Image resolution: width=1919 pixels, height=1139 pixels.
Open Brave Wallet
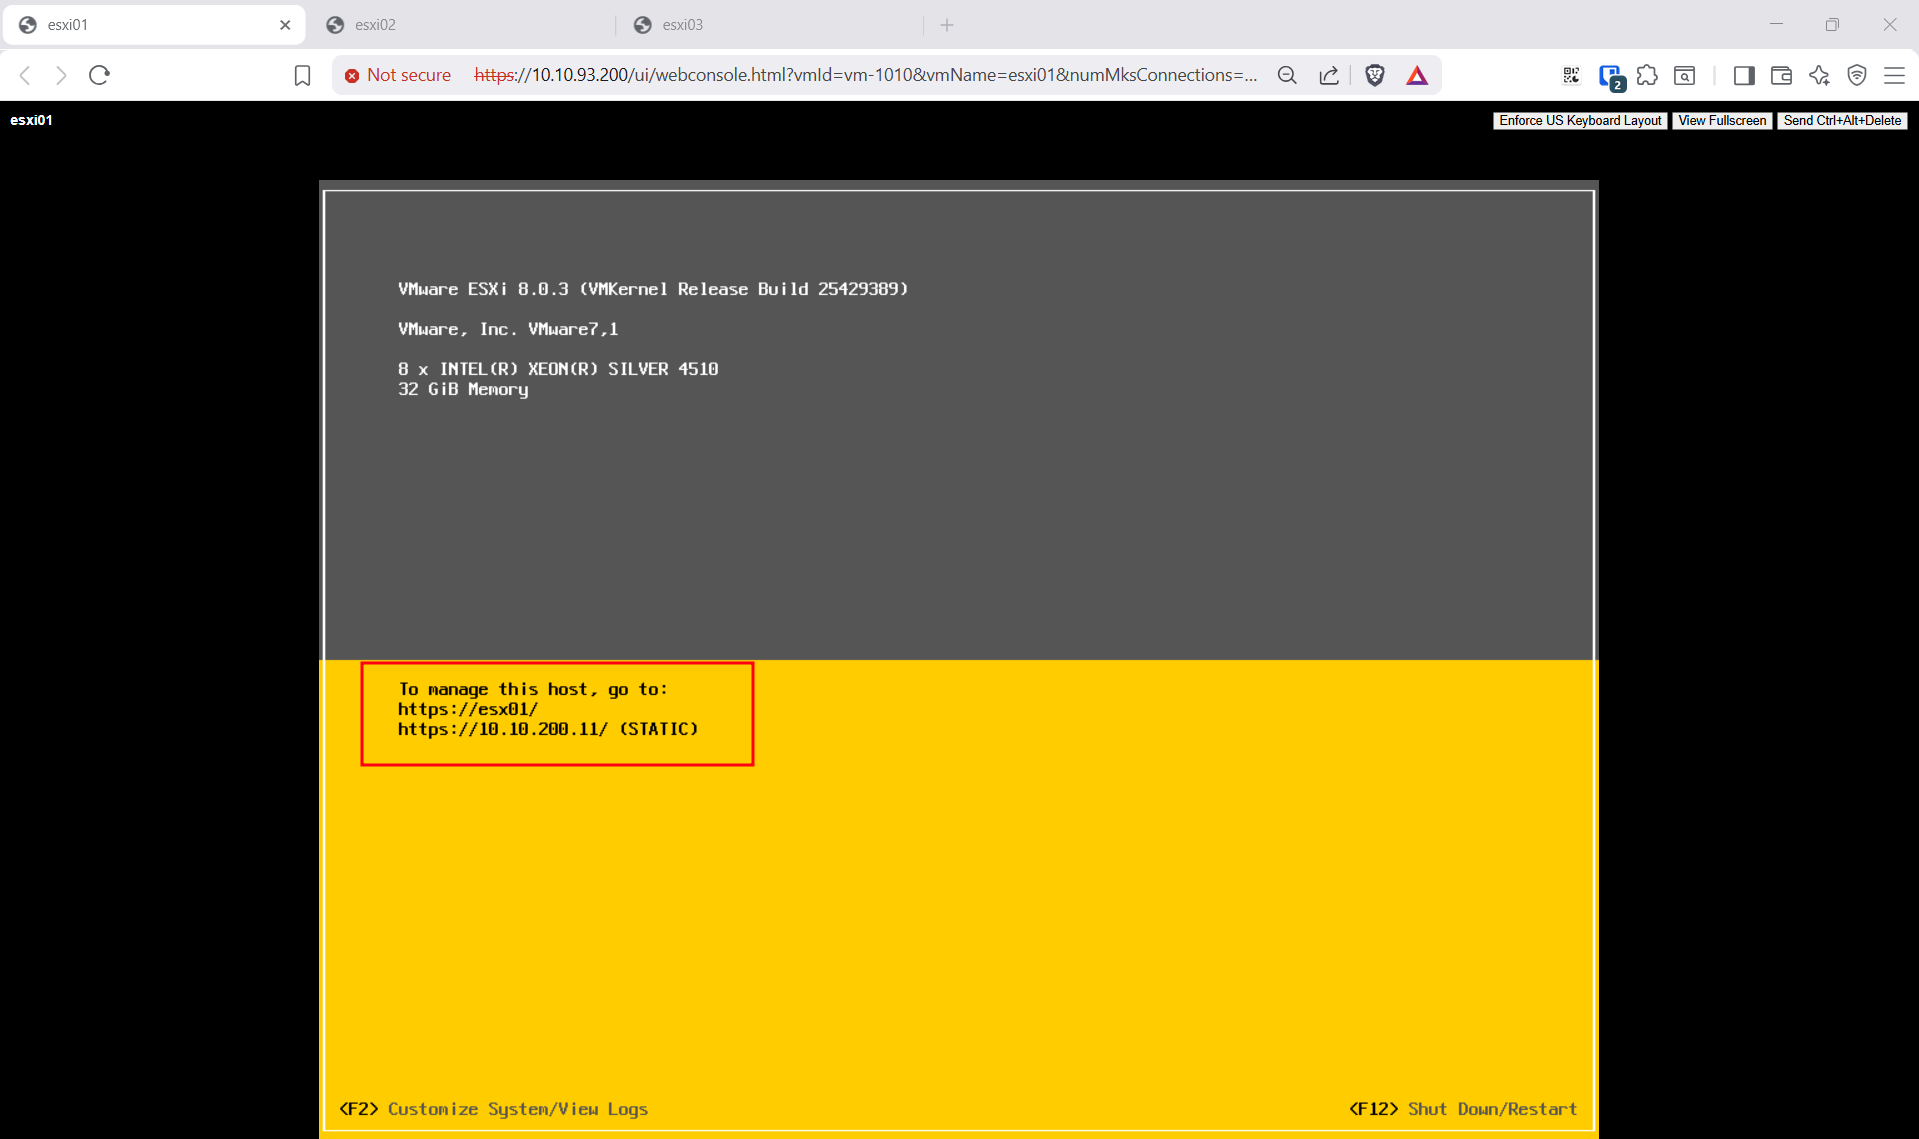click(1781, 75)
